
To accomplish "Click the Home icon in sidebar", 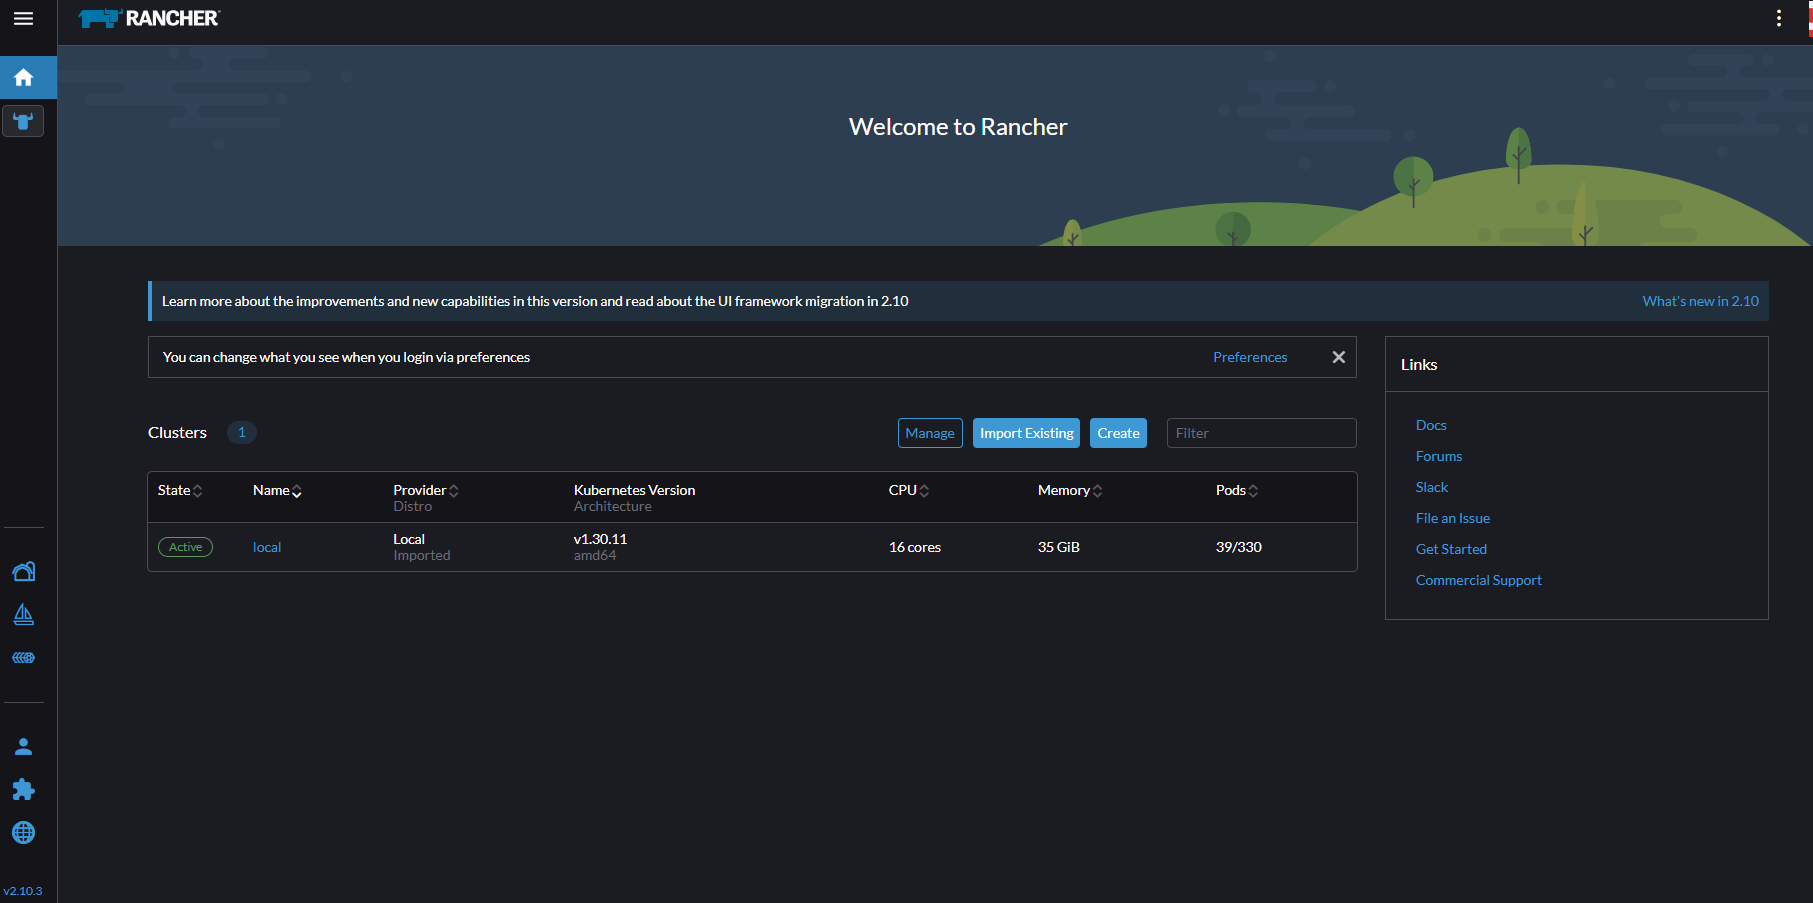I will point(23,78).
